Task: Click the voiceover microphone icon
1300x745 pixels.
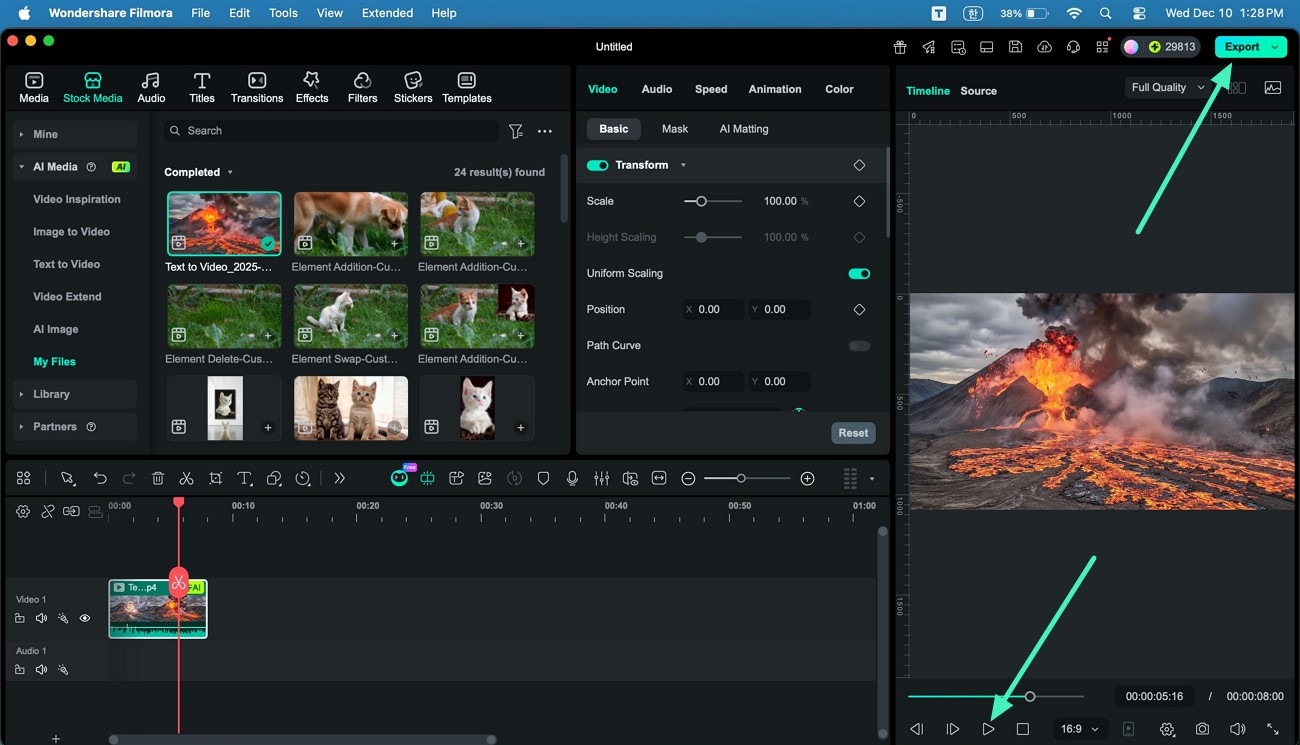Action: [572, 479]
